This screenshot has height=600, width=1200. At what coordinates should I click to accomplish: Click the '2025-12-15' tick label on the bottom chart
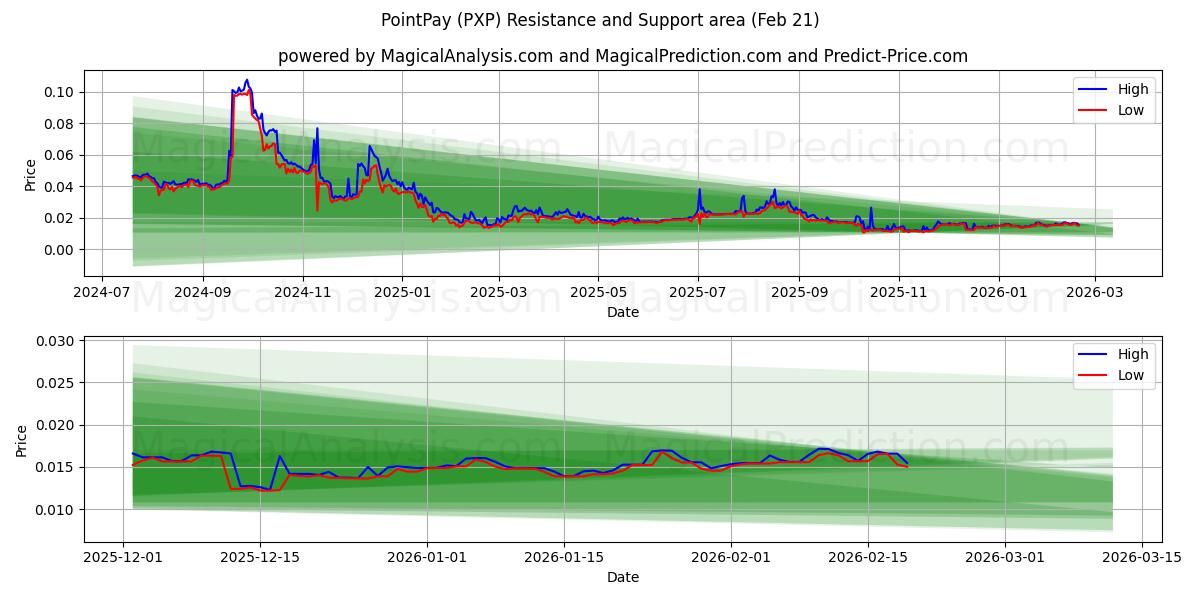pyautogui.click(x=260, y=558)
